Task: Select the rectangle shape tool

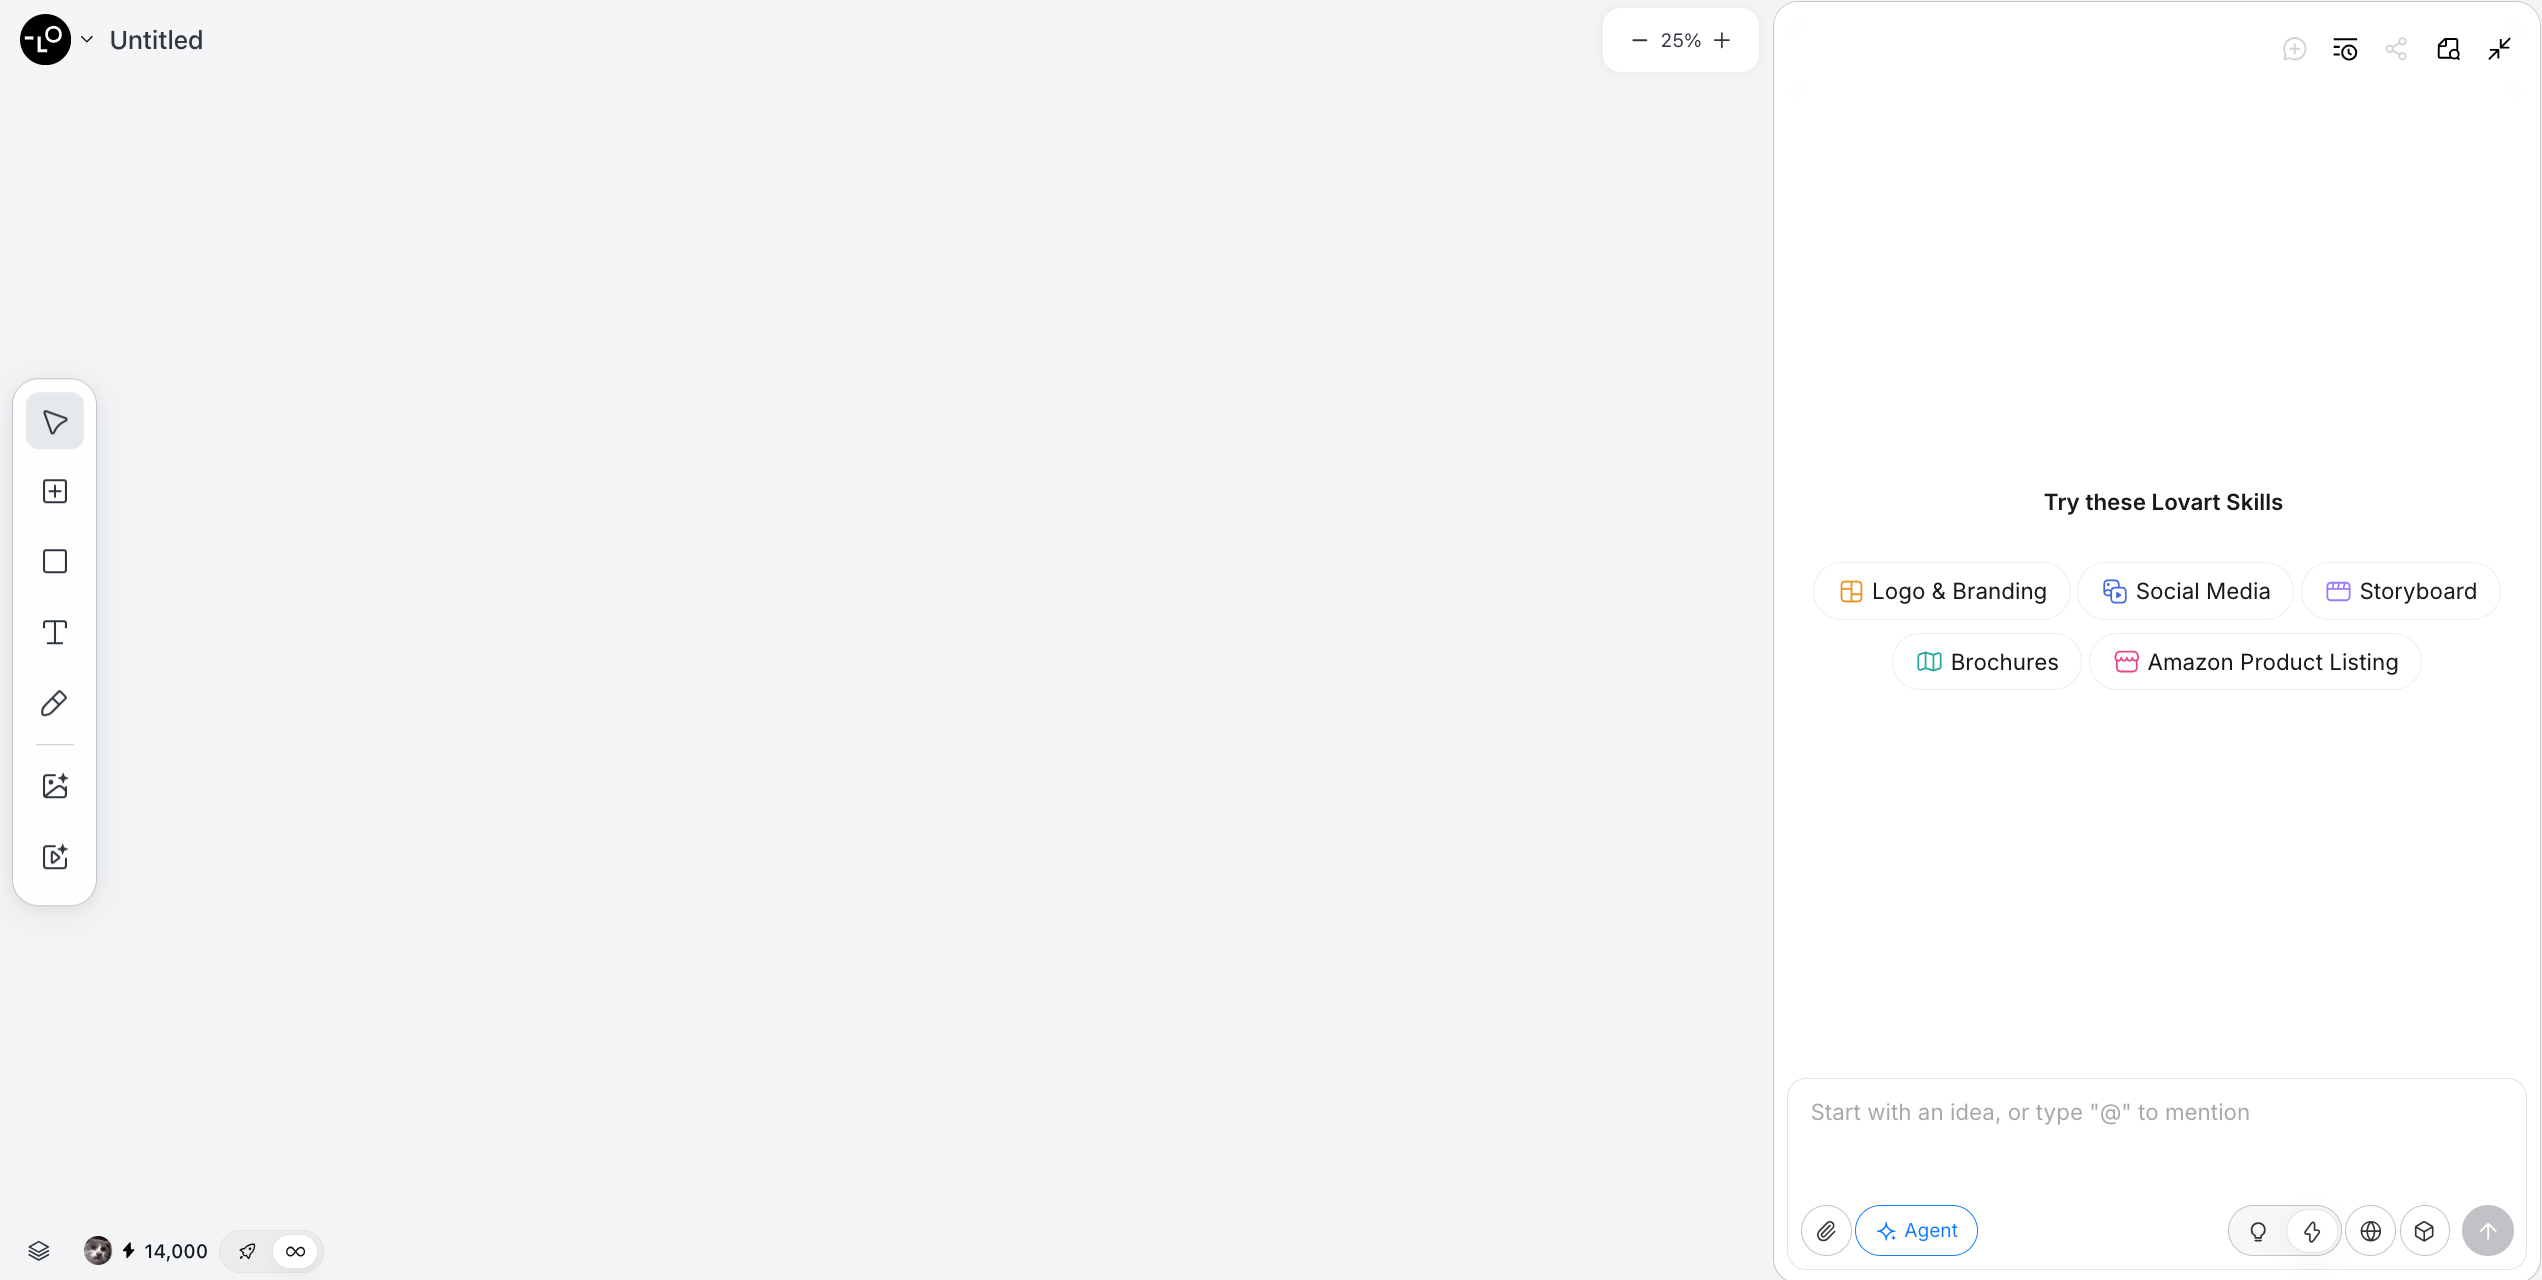Action: click(x=55, y=561)
